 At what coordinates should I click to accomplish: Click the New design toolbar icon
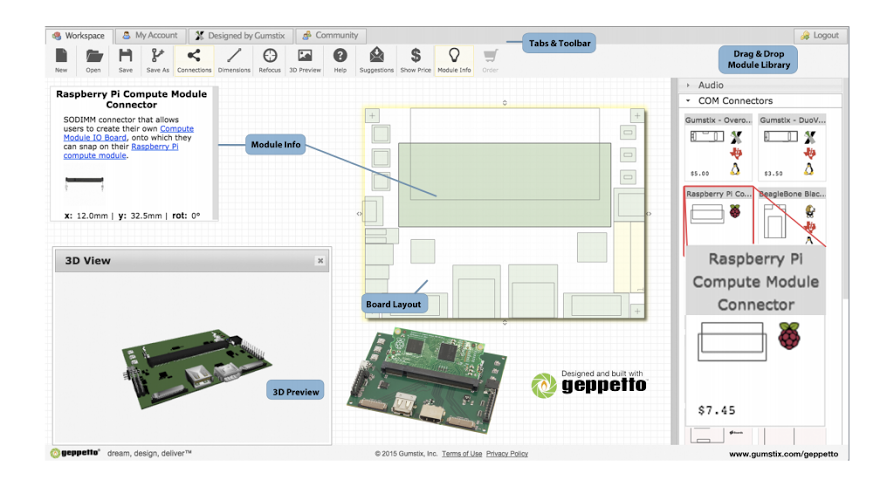61,60
